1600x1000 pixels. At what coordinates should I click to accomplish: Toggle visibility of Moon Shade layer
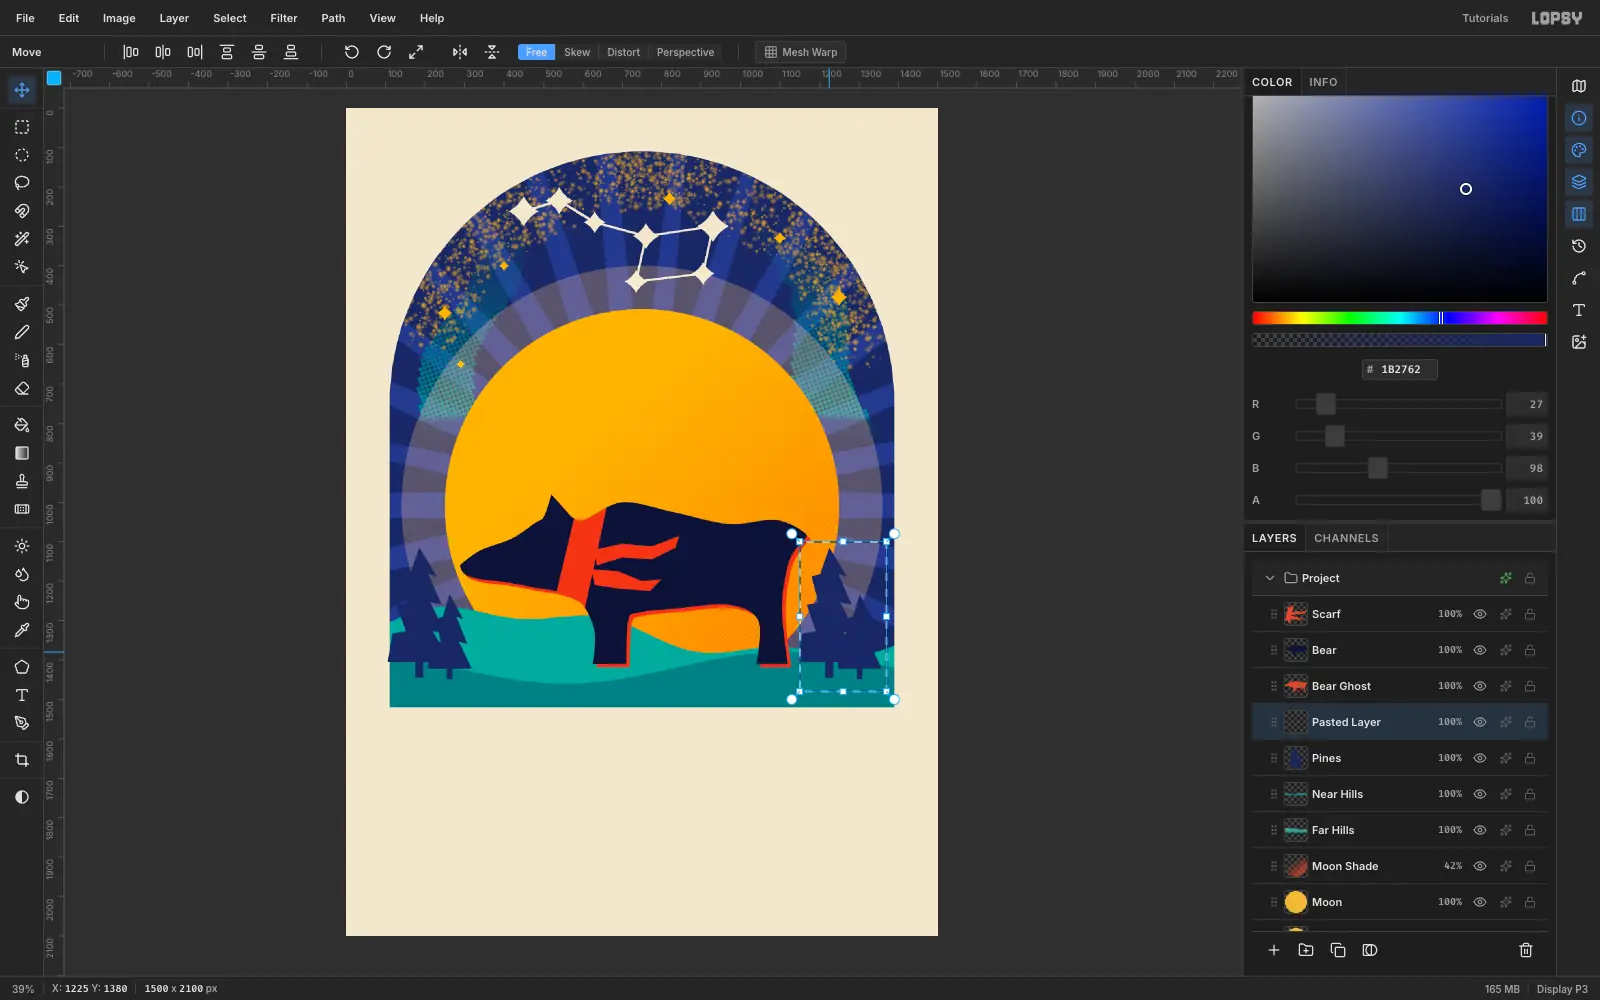coord(1480,866)
